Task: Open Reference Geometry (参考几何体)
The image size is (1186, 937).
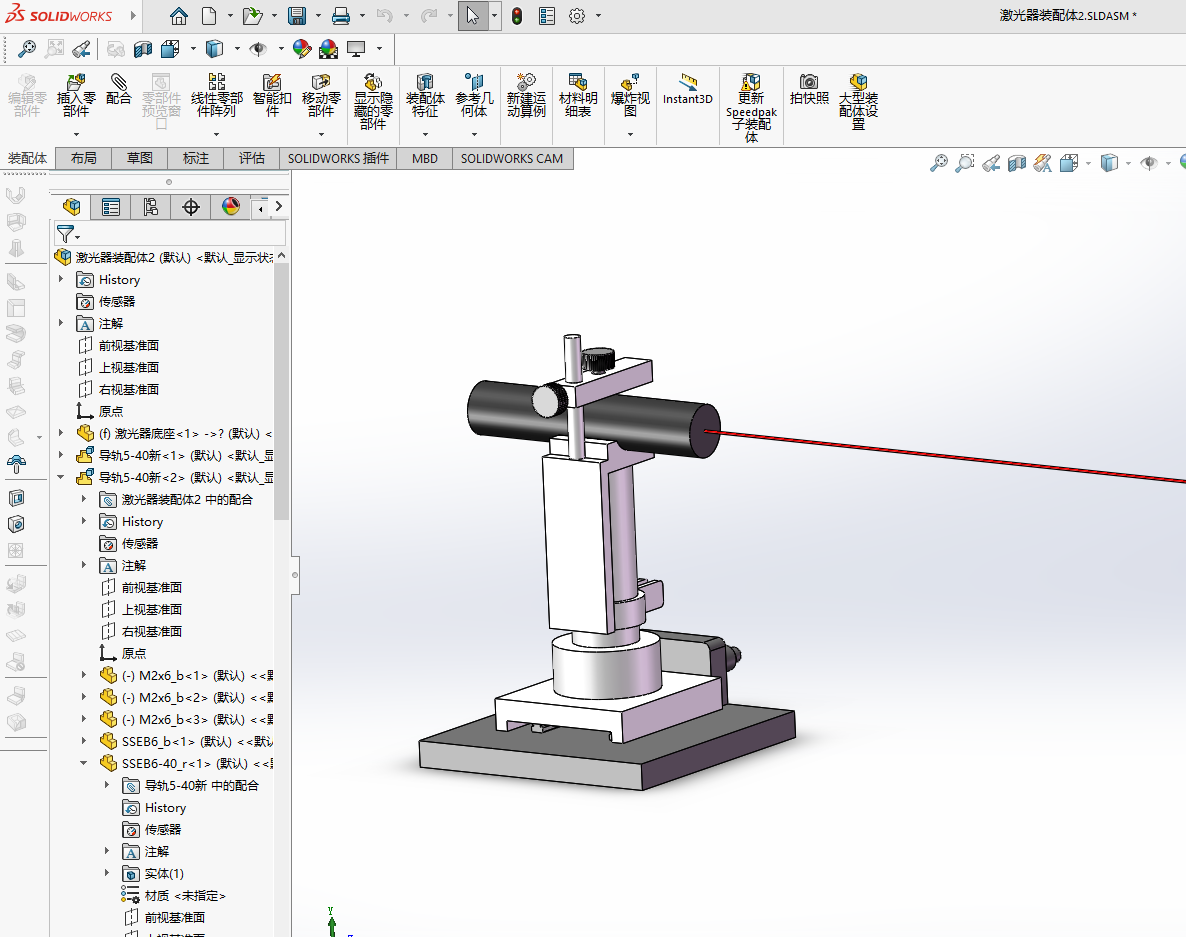Action: (x=474, y=95)
